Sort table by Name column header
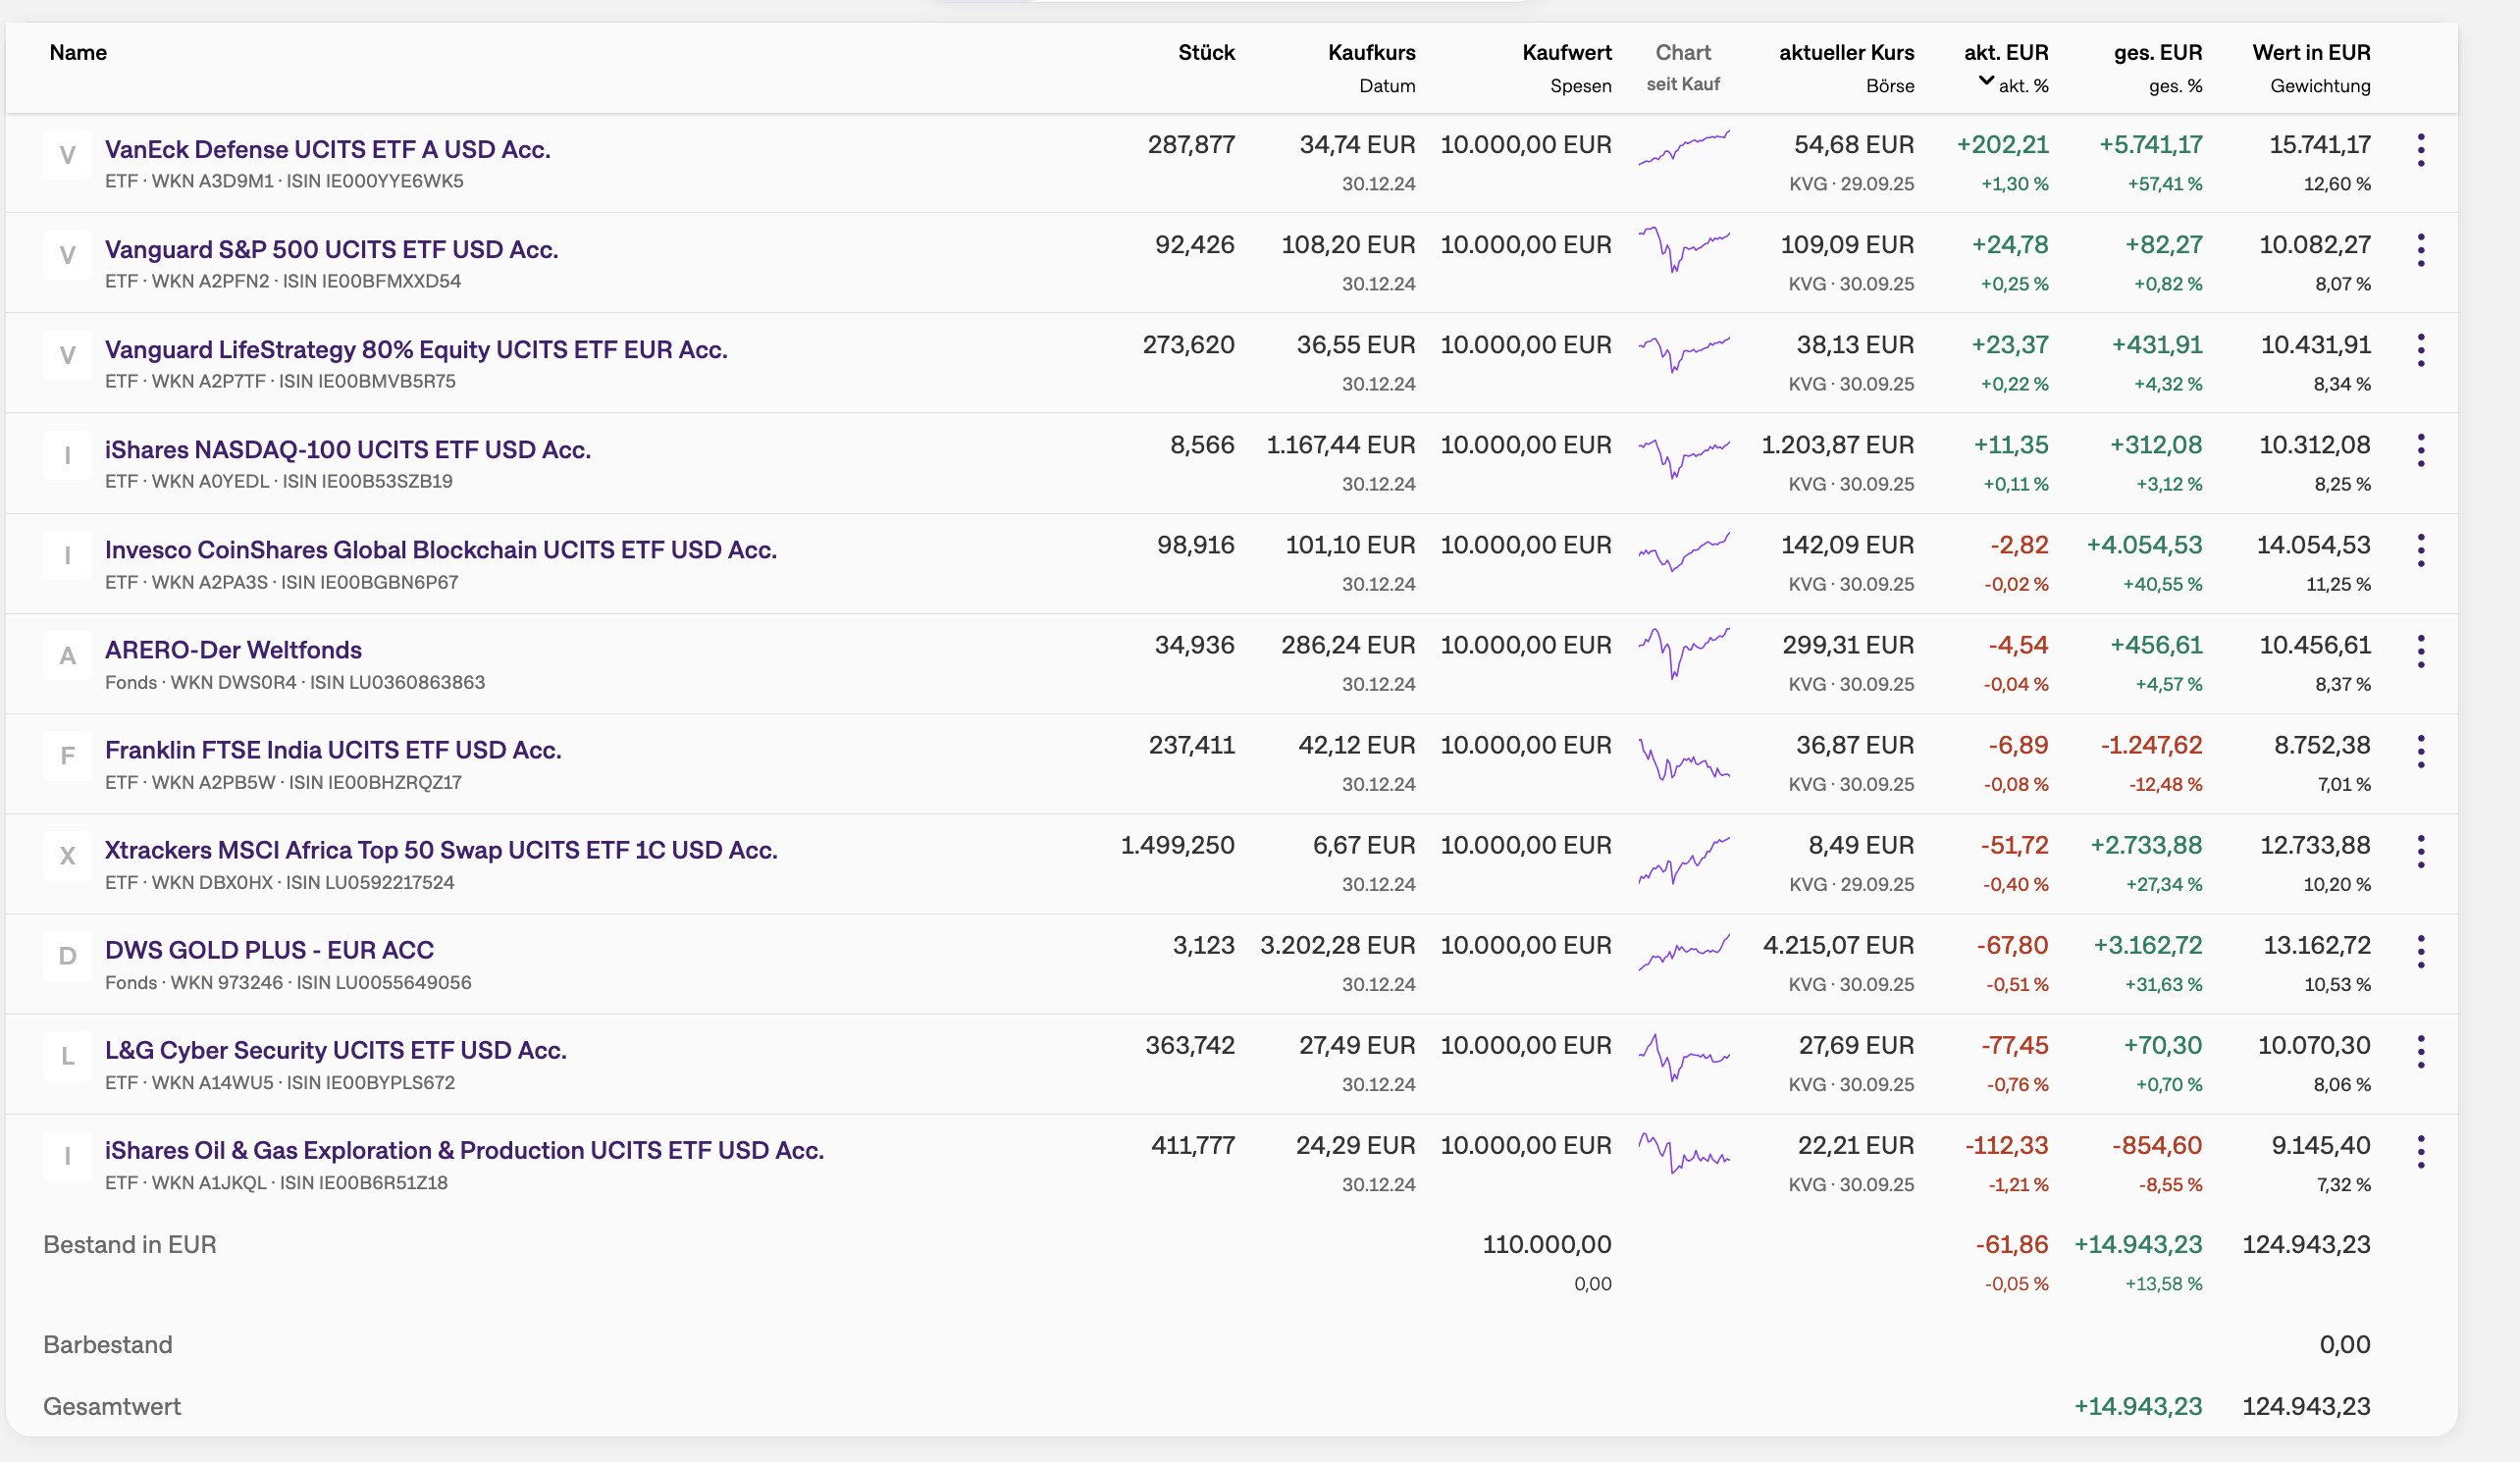2520x1462 pixels. point(78,52)
